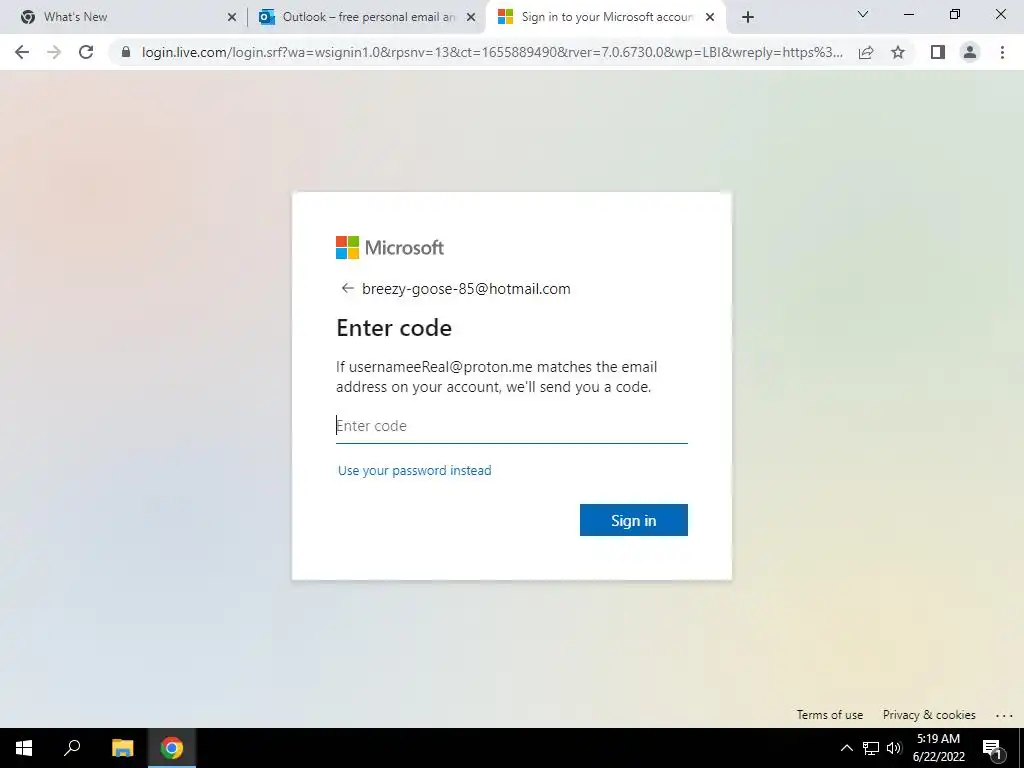Screen dimensions: 1024x768
Task: Go back from breezy-goose-85 account arrow
Action: pyautogui.click(x=347, y=288)
